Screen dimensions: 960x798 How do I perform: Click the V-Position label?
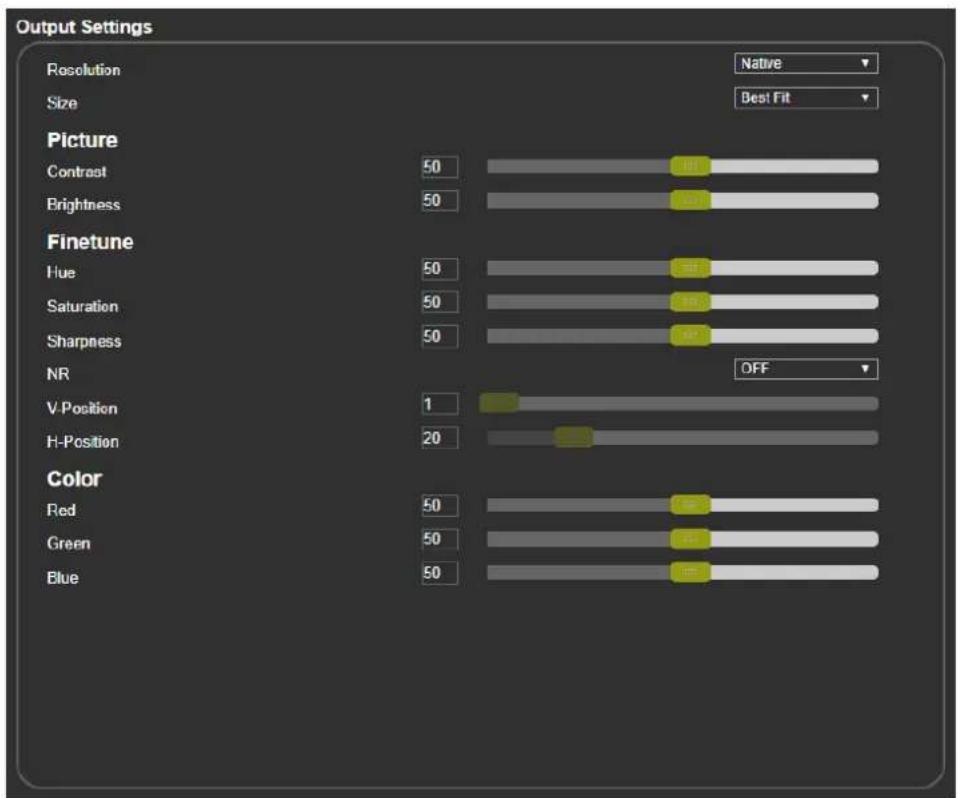point(82,408)
